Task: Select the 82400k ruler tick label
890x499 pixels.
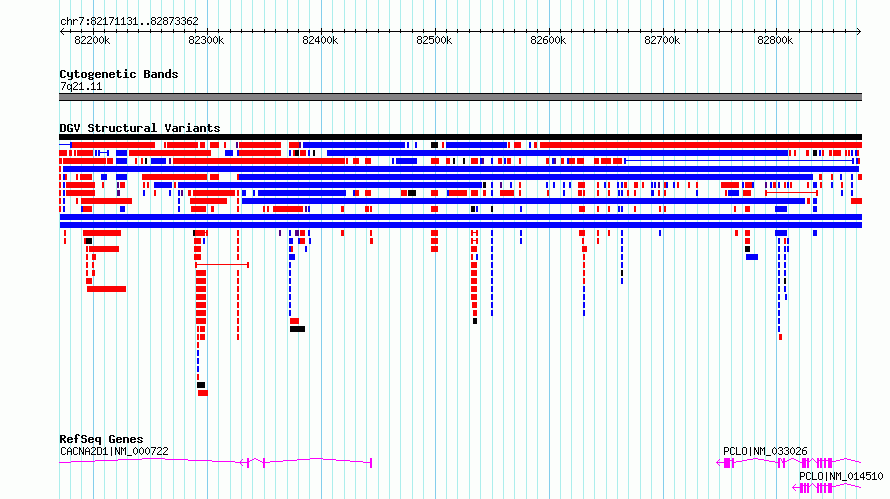Action: [320, 40]
